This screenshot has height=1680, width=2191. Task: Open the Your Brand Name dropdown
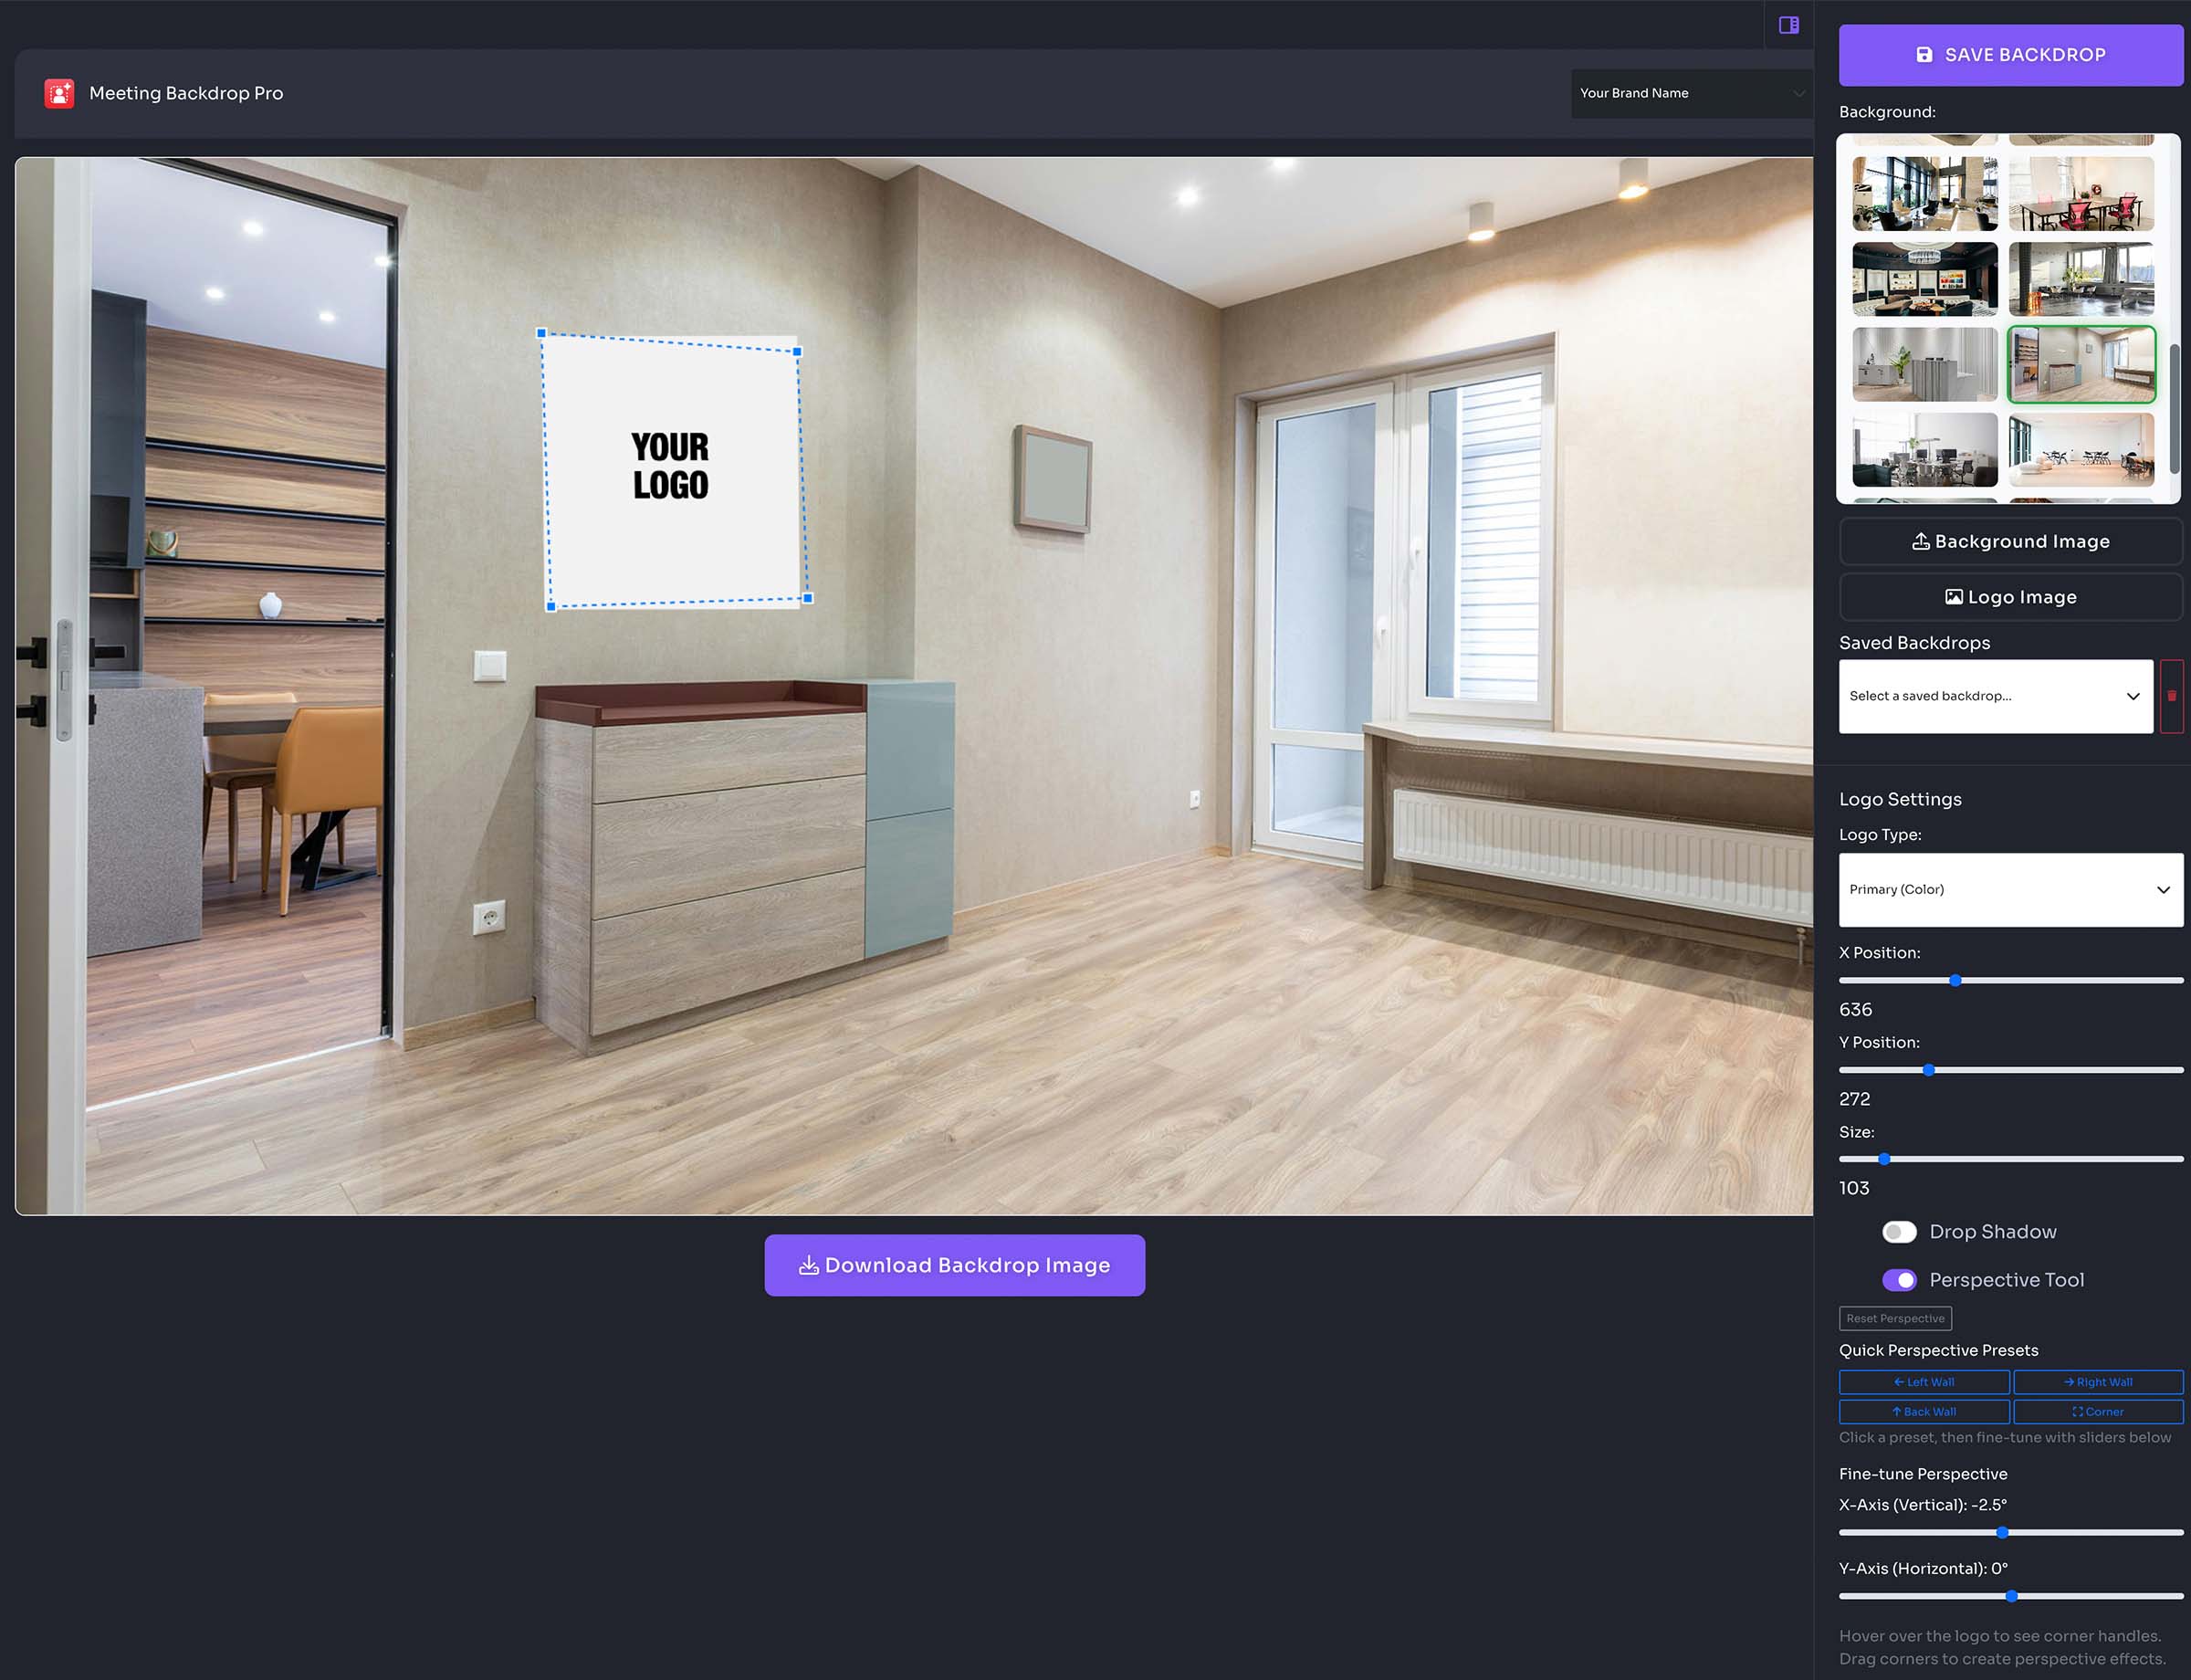[x=1691, y=93]
